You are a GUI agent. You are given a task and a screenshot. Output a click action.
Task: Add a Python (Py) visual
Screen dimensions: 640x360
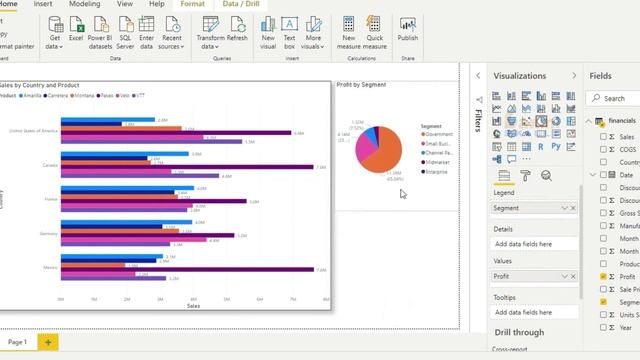click(556, 147)
